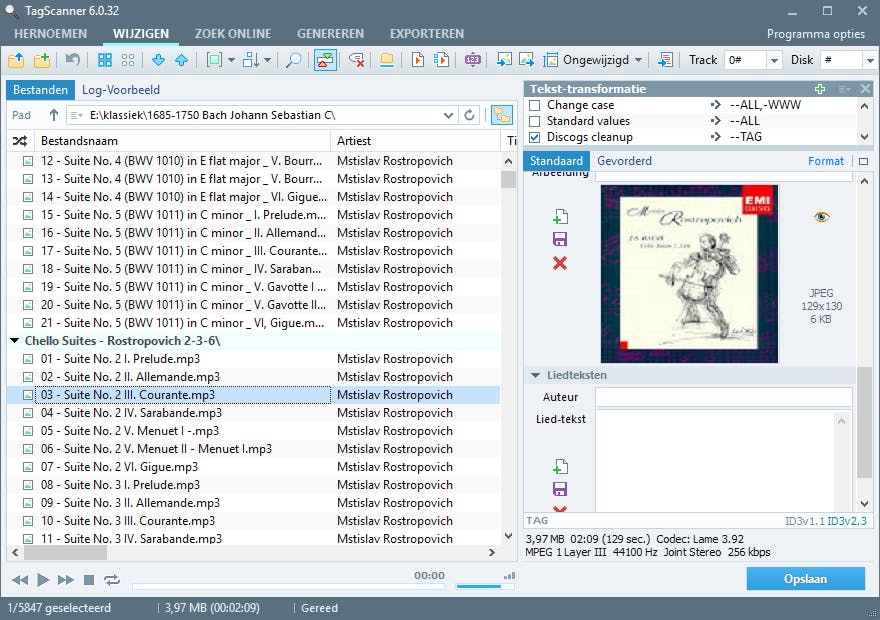Uncheck the Discogs cleanup option

(x=534, y=137)
